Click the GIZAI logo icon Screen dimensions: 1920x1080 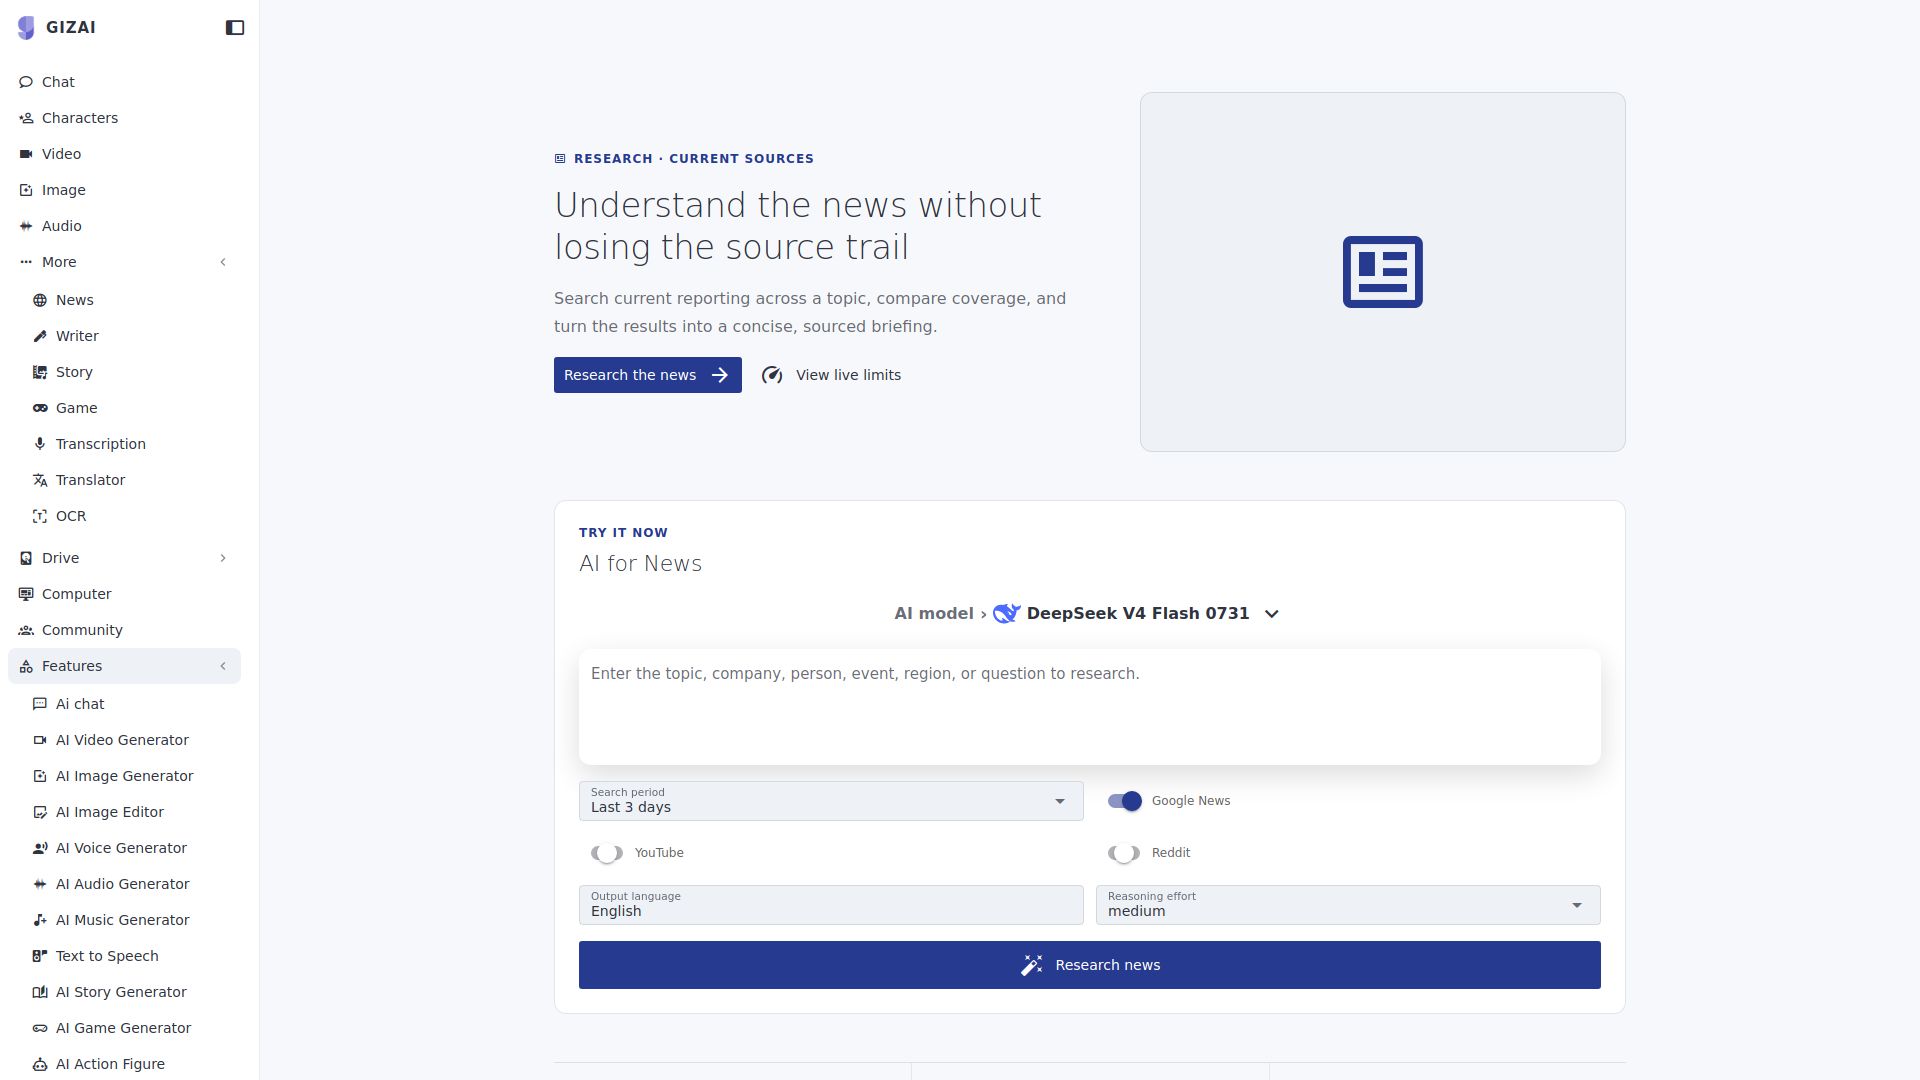(x=26, y=28)
